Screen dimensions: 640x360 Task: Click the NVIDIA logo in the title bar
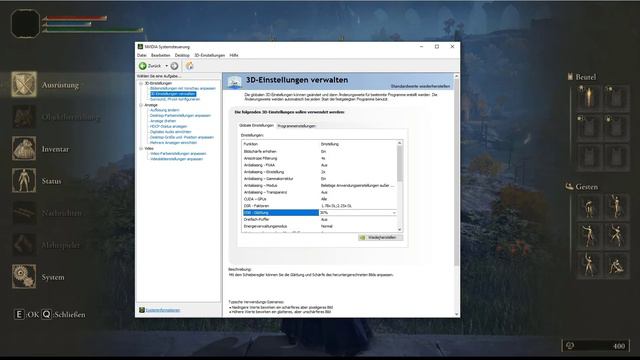coord(140,47)
